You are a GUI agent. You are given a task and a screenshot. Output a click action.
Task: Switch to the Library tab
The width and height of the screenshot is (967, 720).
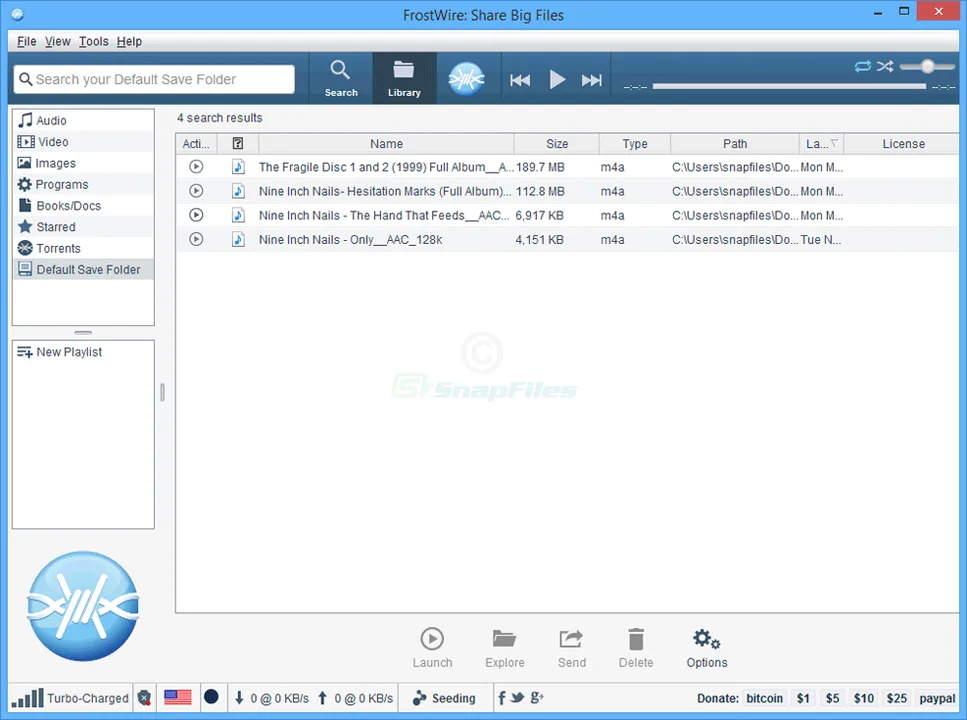point(404,78)
